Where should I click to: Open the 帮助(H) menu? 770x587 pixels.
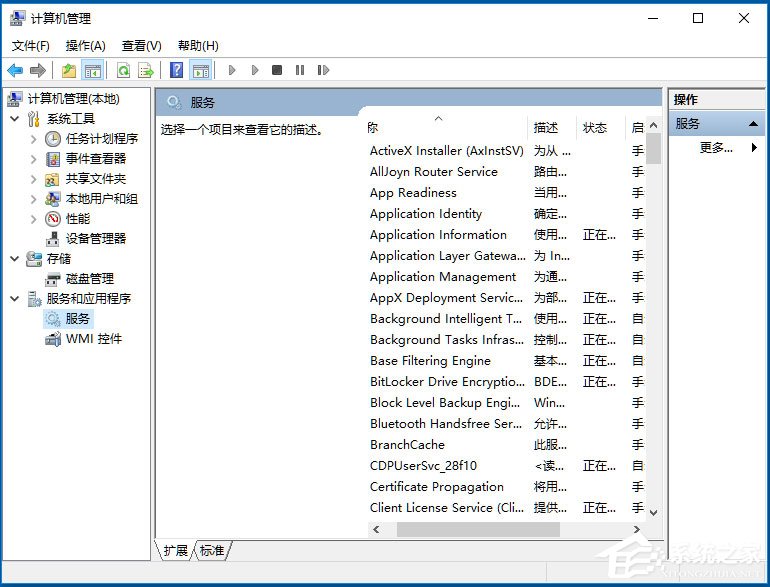[198, 46]
